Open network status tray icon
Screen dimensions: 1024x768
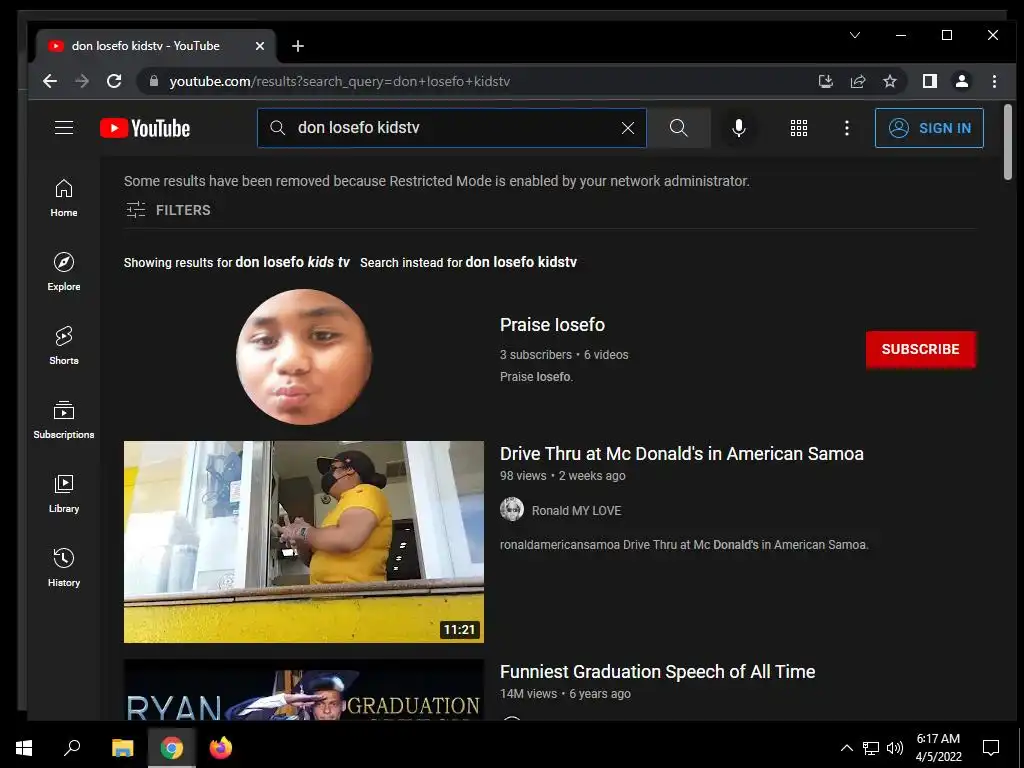click(x=871, y=748)
